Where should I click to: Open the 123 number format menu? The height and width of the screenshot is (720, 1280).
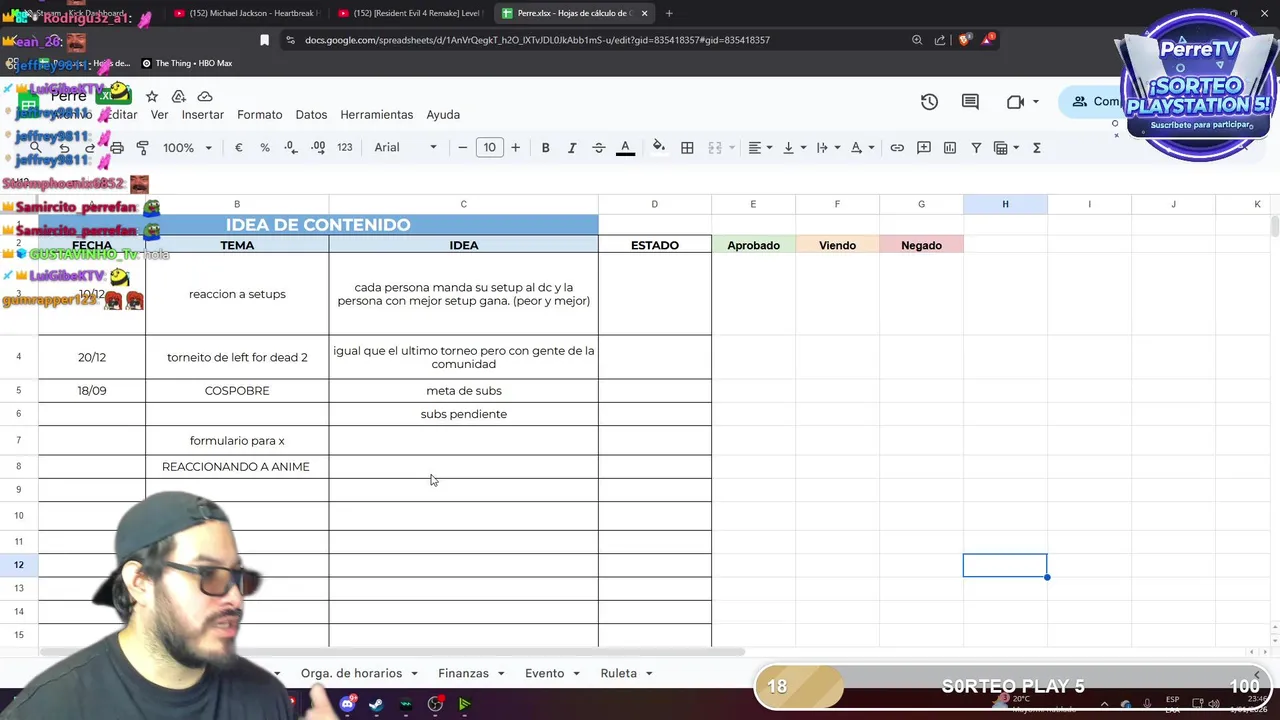(345, 147)
